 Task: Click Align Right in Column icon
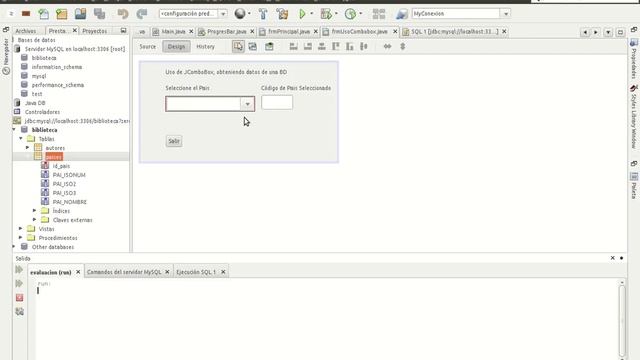308,47
